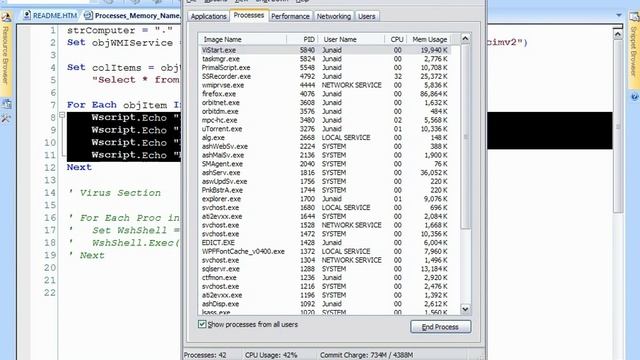The height and width of the screenshot is (360, 640).
Task: Click the 86,864 K memory value for firefox
Action: 433,94
